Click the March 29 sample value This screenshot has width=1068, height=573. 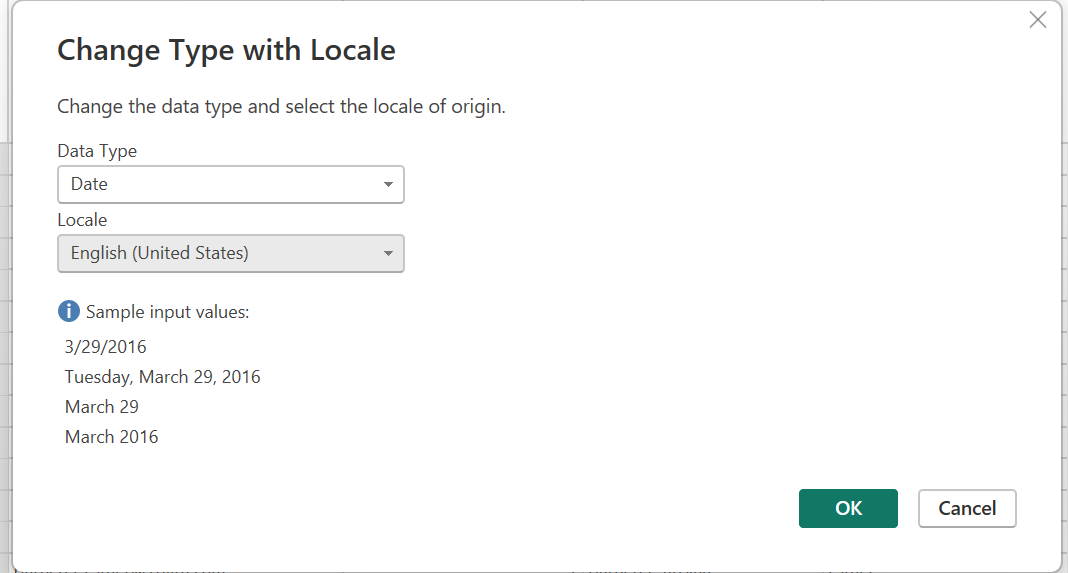coord(101,407)
